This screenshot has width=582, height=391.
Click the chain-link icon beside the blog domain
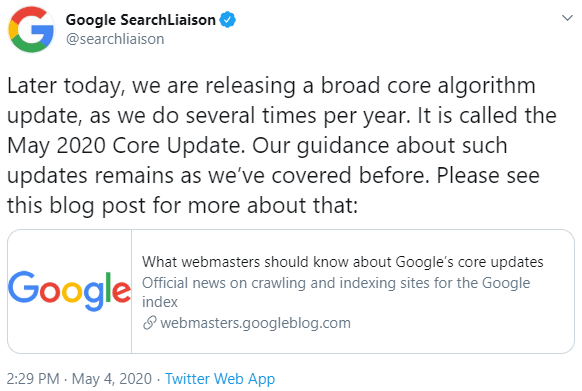[150, 323]
